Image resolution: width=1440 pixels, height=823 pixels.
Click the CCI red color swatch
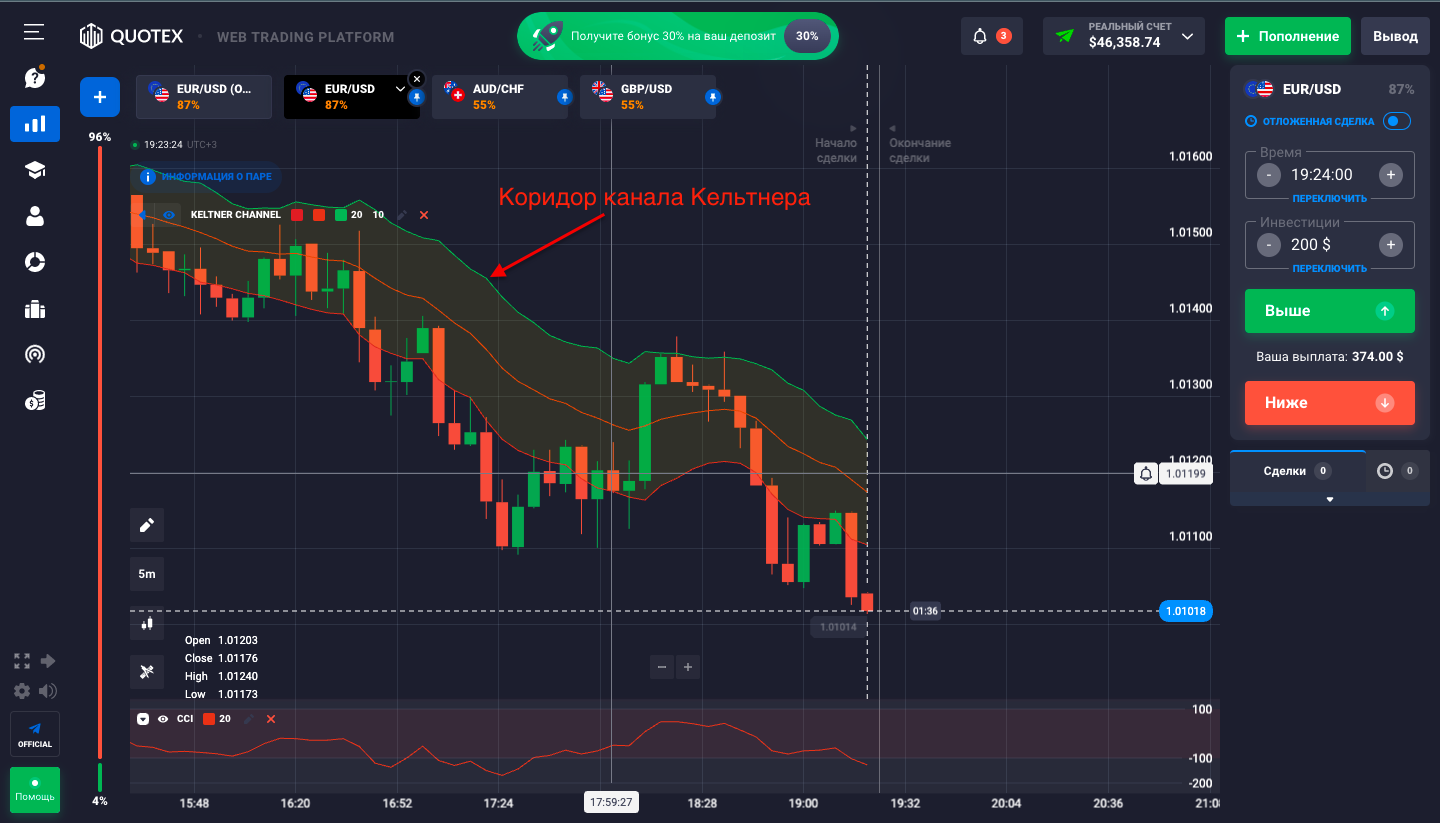tap(209, 719)
